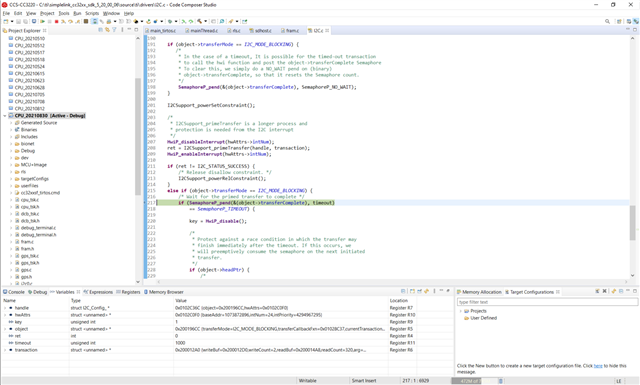Open the Build hammer dropdown arrow
The height and width of the screenshot is (385, 640).
205,21
